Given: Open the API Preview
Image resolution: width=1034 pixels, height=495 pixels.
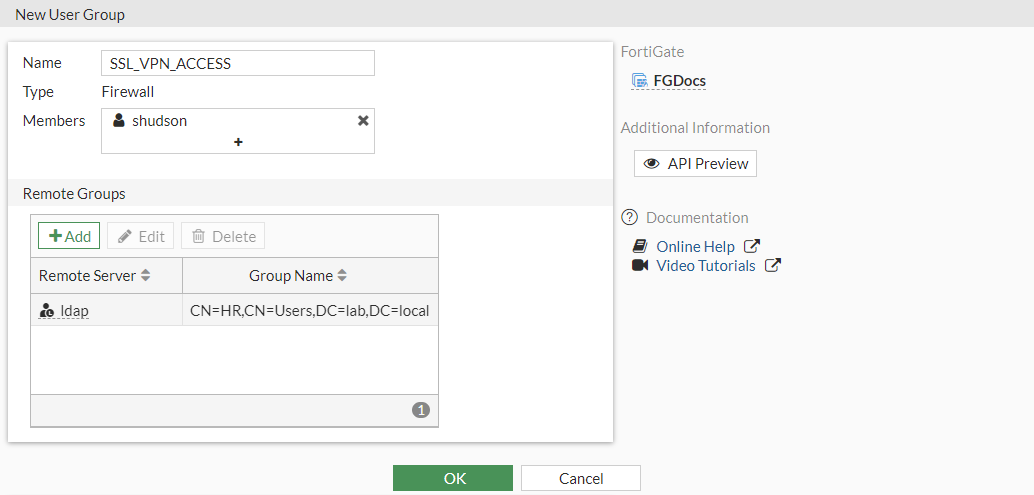Looking at the screenshot, I should 695,163.
